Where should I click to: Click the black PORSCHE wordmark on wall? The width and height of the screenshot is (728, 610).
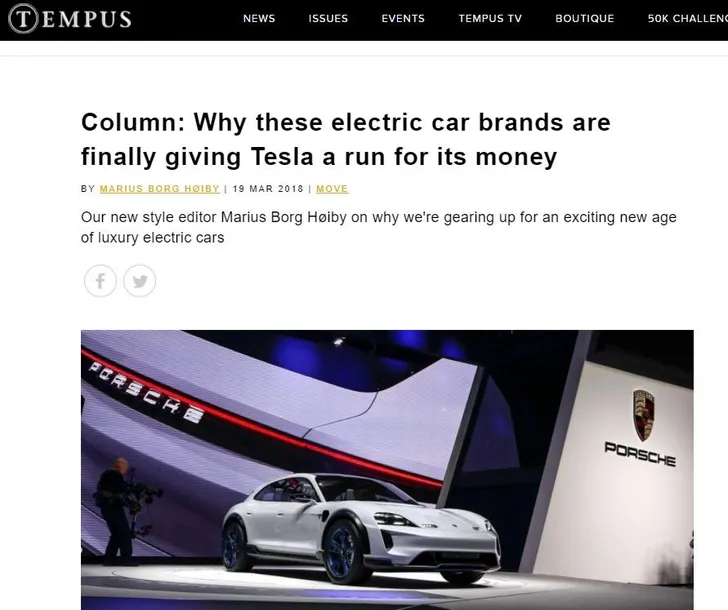point(640,454)
